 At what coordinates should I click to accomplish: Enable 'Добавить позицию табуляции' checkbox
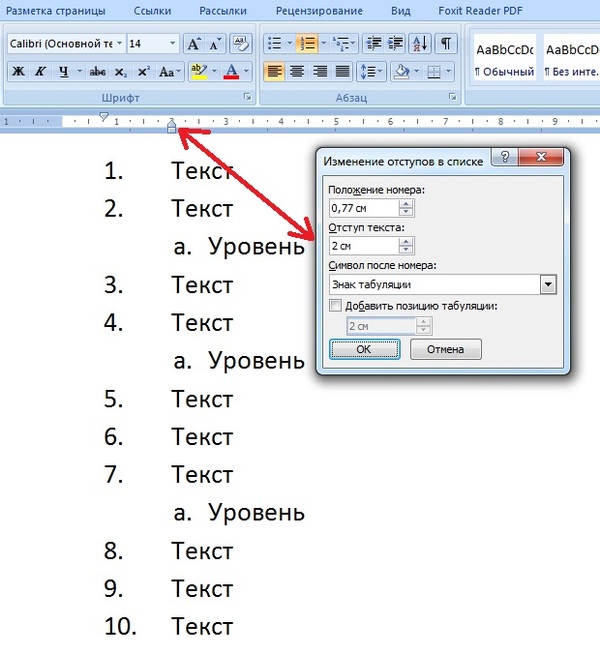(336, 306)
